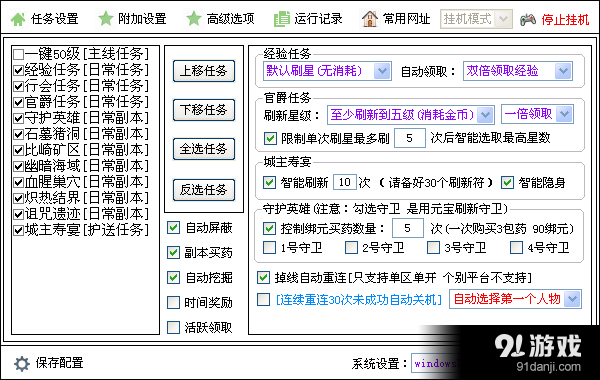Uncheck the 自动屏蔽 option
The width and height of the screenshot is (600, 380).
click(x=173, y=228)
